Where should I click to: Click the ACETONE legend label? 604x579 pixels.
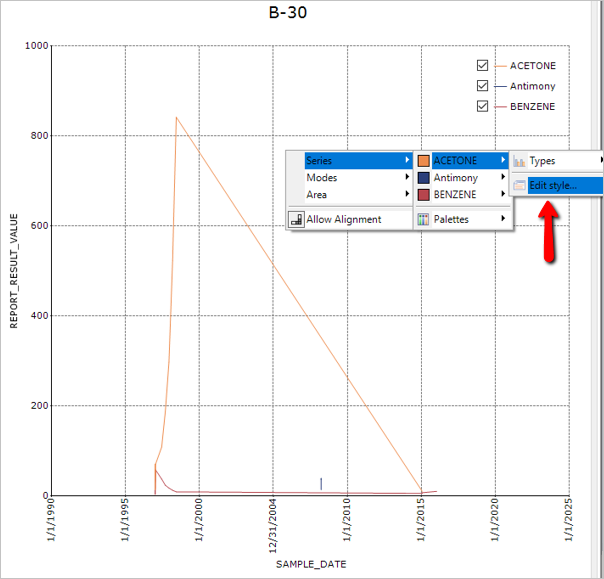[532, 66]
